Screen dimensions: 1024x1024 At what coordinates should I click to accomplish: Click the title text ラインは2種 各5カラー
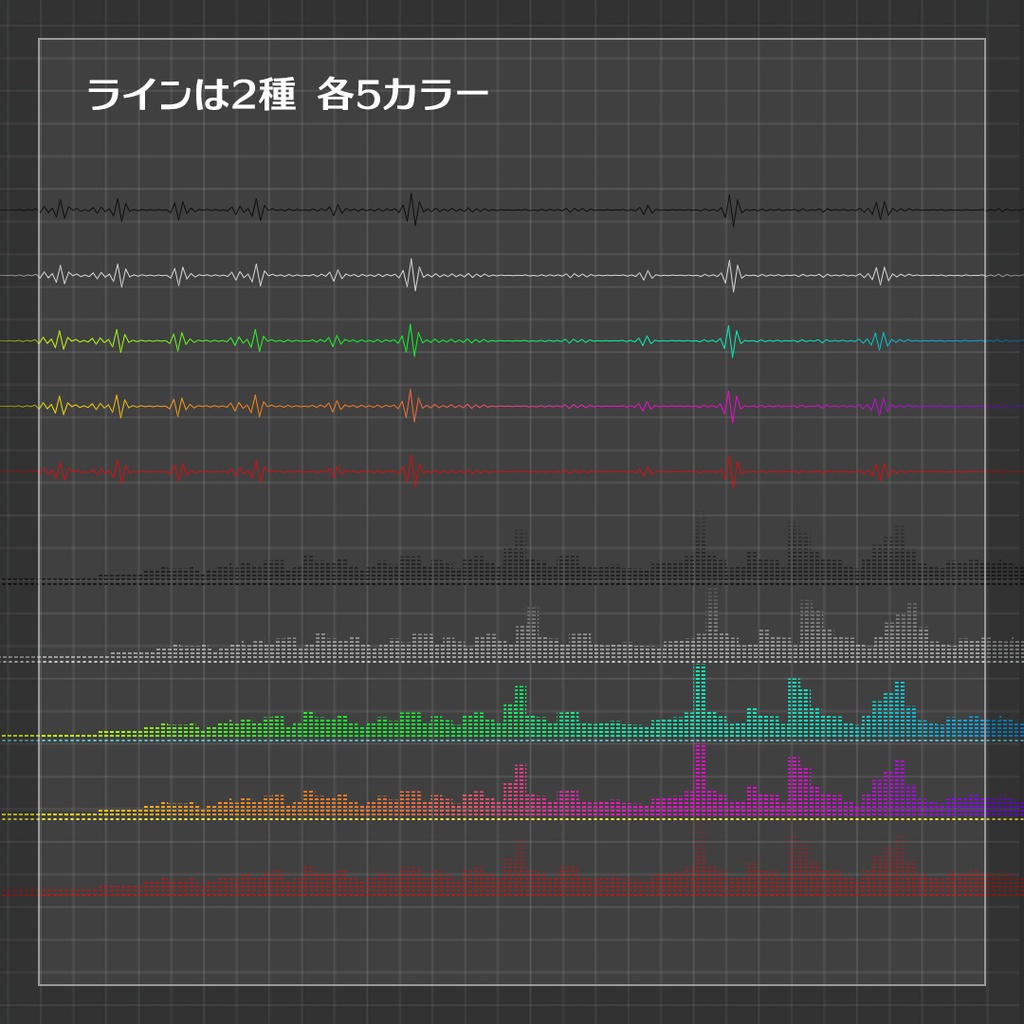coord(288,92)
